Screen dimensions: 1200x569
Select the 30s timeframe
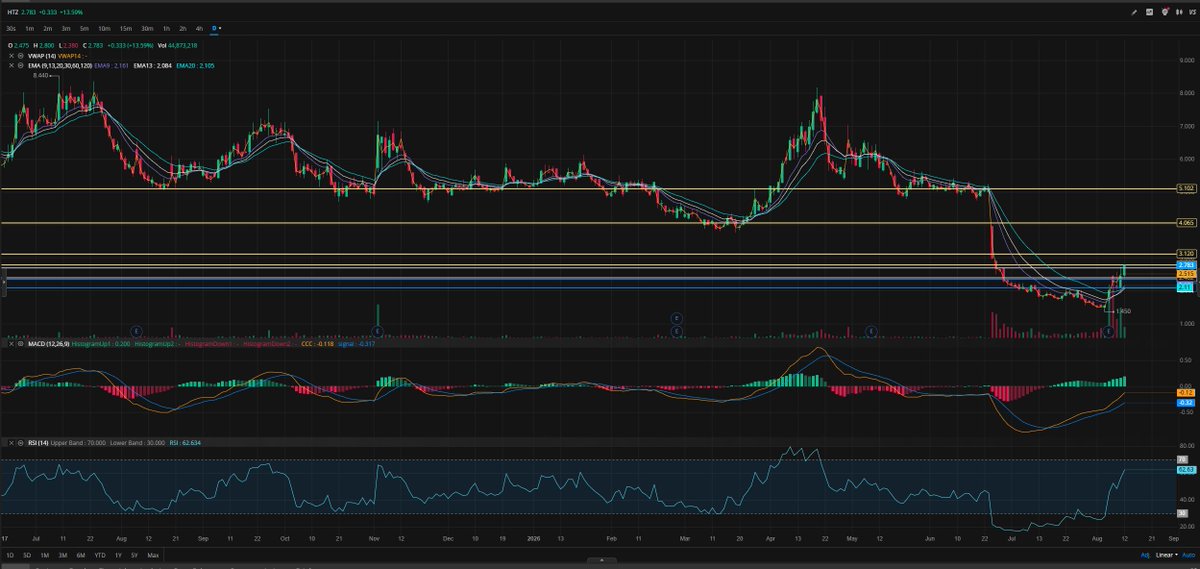click(x=11, y=29)
